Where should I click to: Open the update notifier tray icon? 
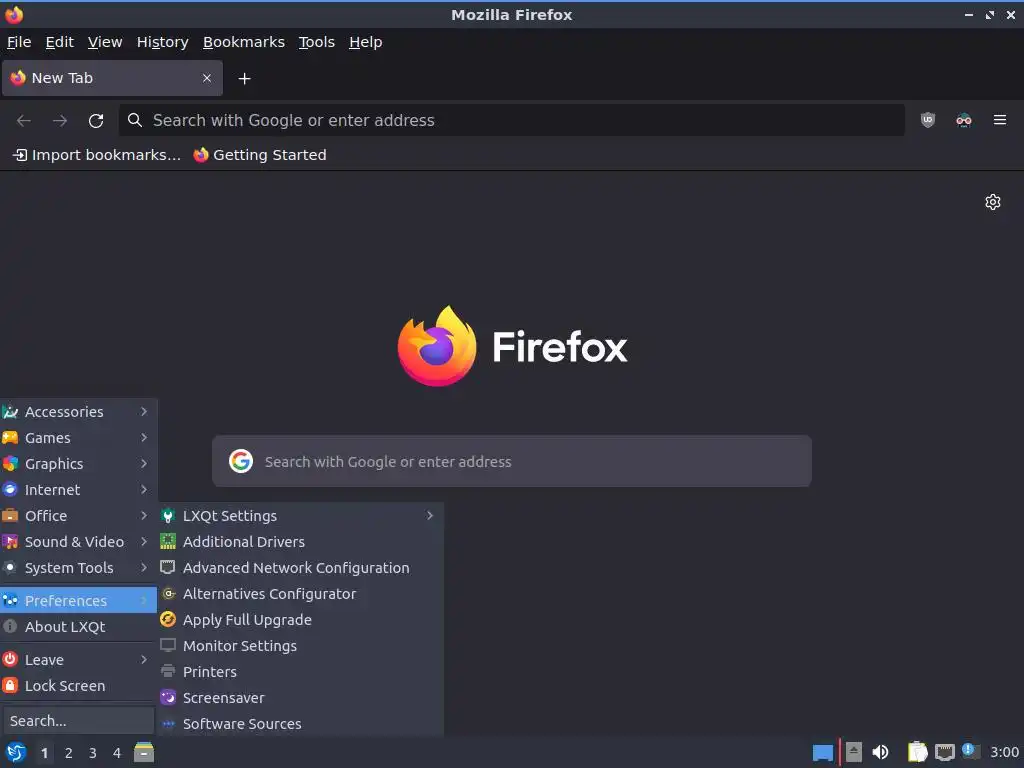click(971, 751)
